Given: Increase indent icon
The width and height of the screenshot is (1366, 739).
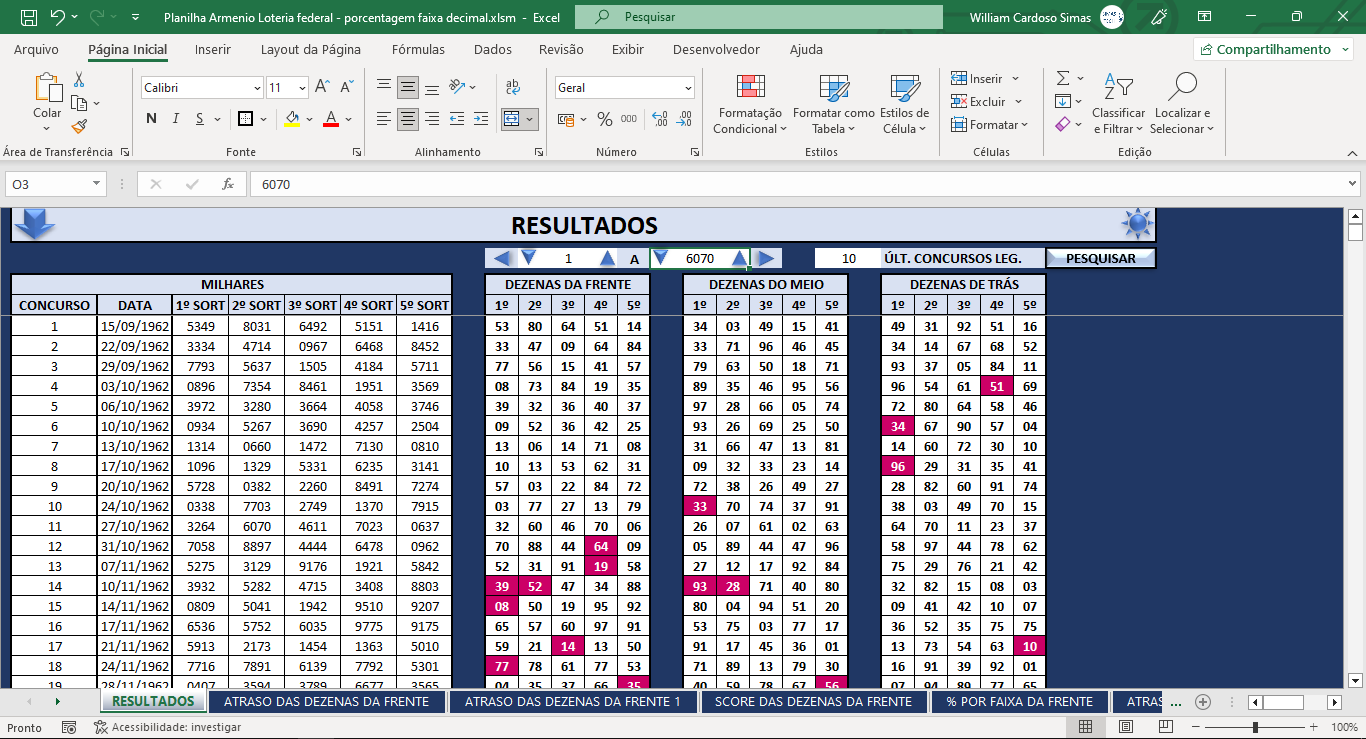Looking at the screenshot, I should coord(480,119).
